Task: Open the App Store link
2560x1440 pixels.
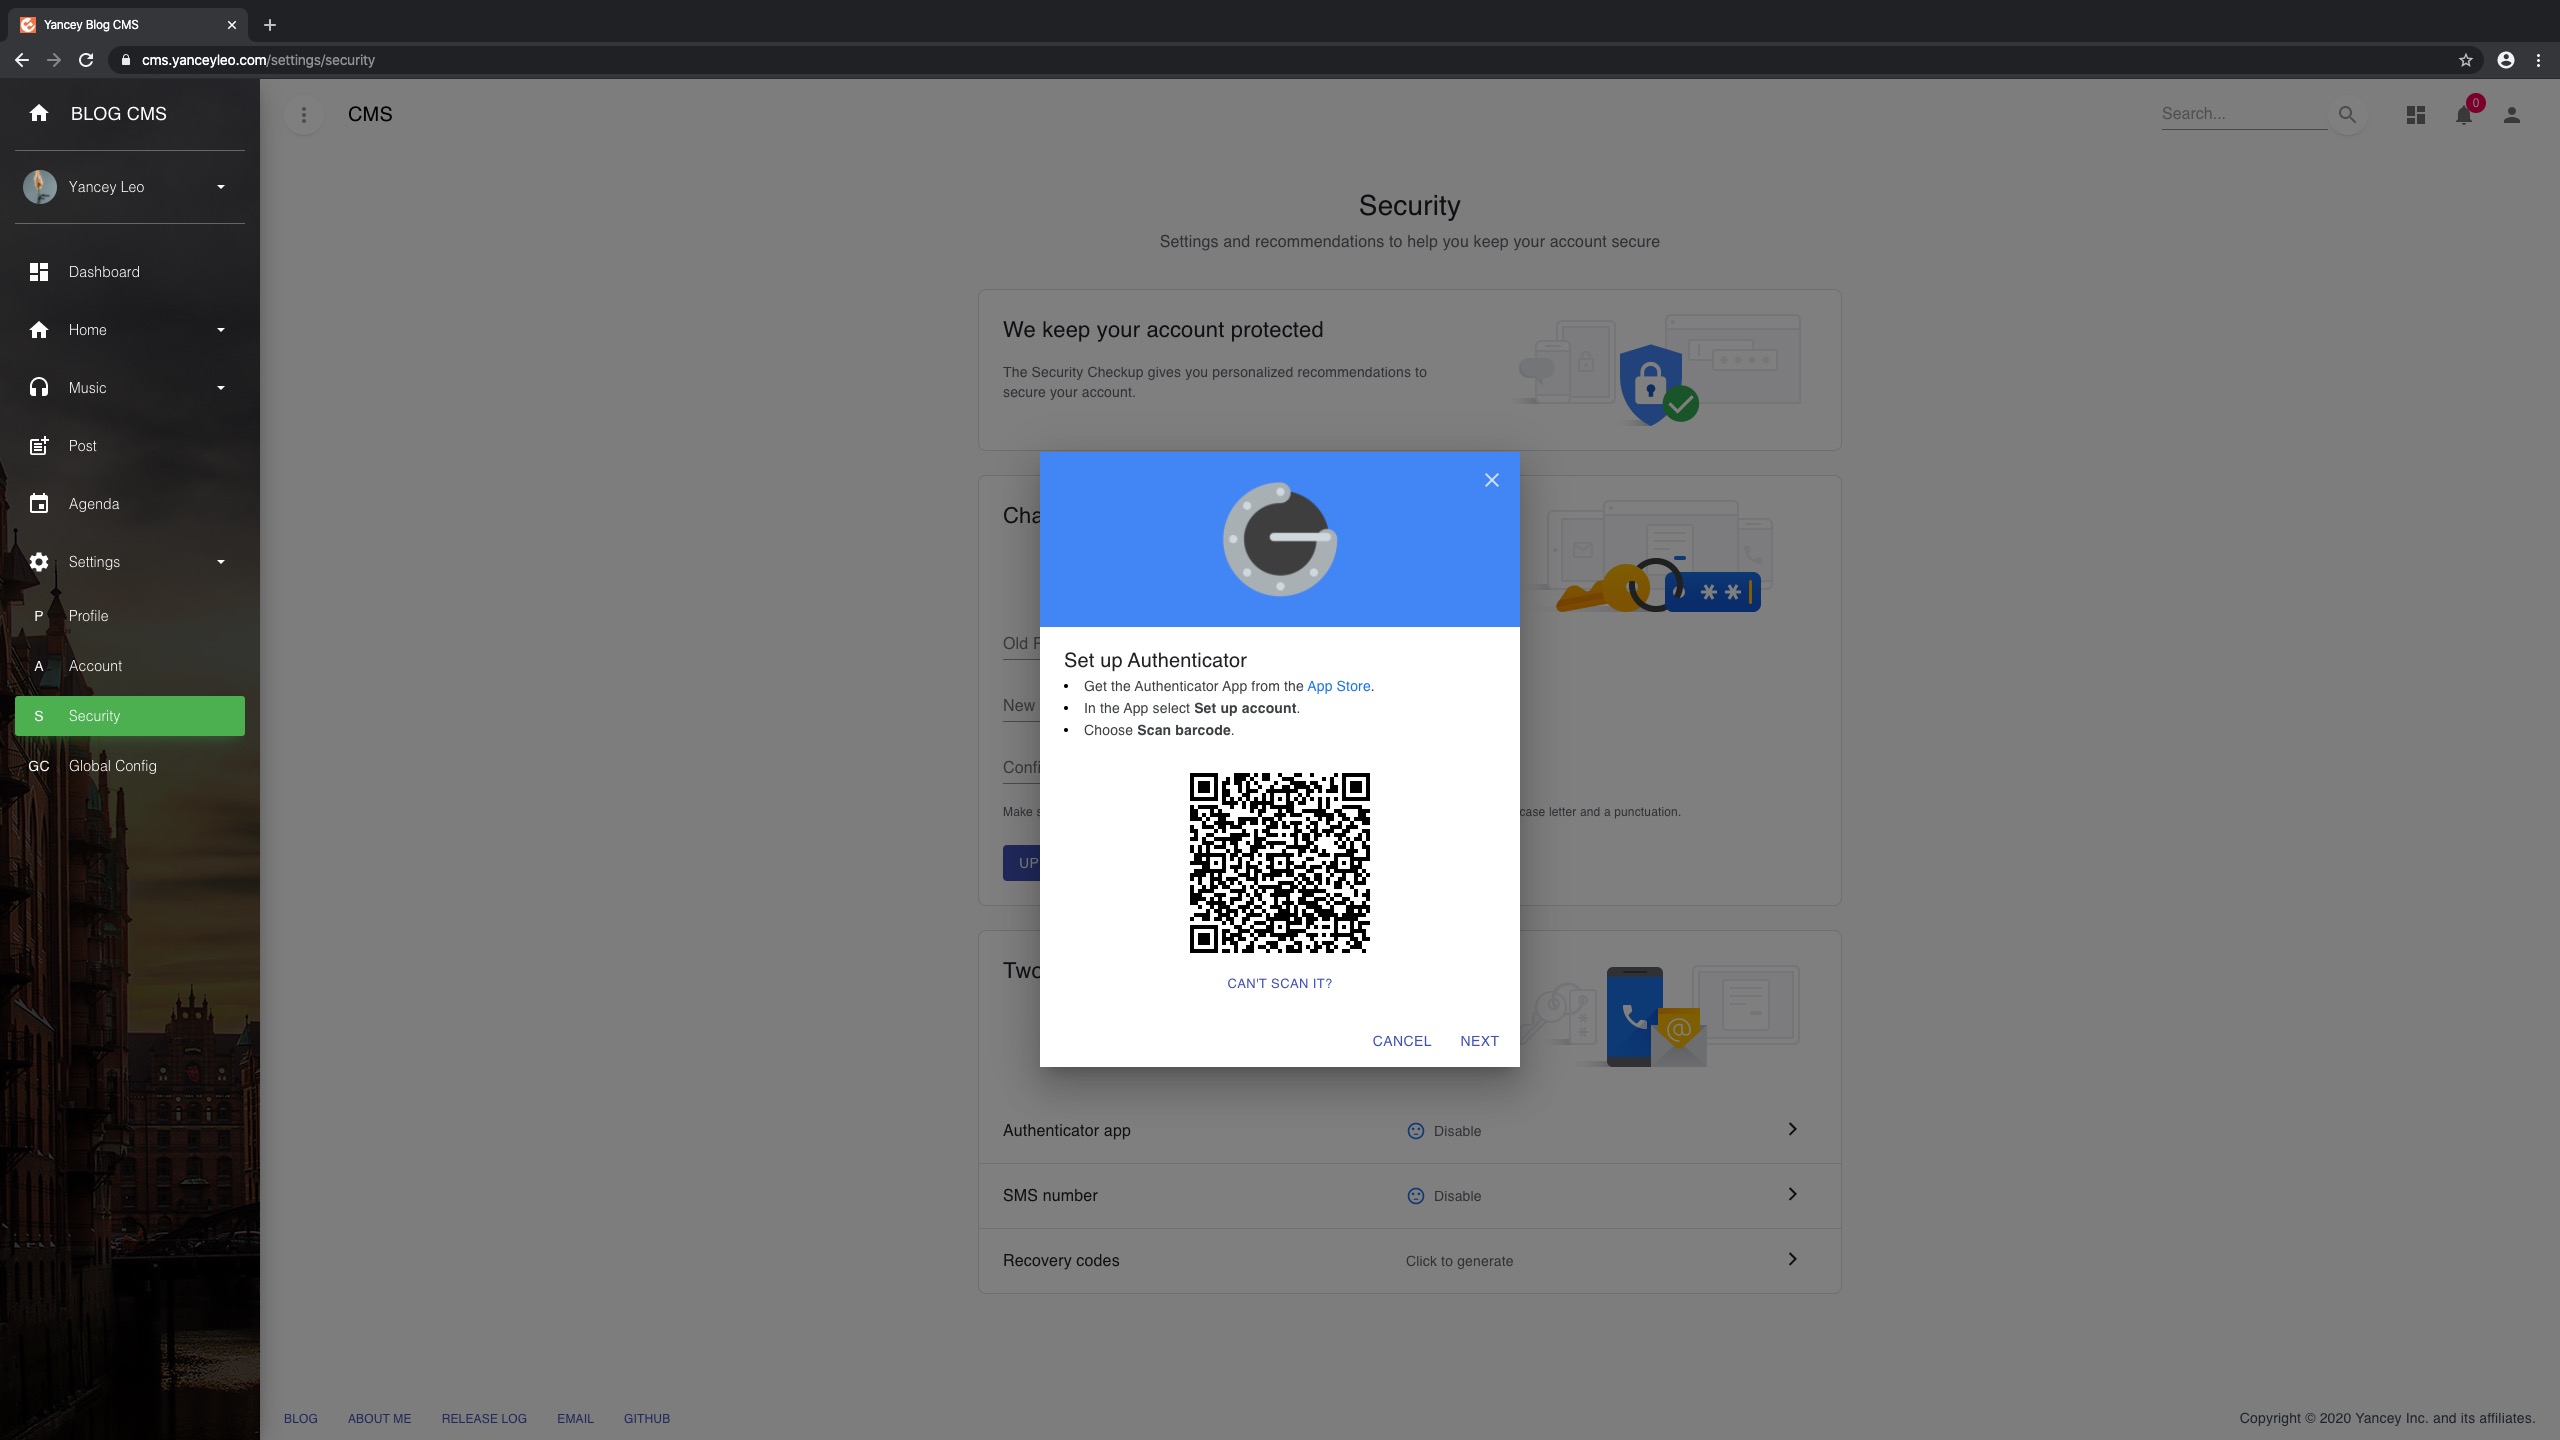Action: point(1338,686)
